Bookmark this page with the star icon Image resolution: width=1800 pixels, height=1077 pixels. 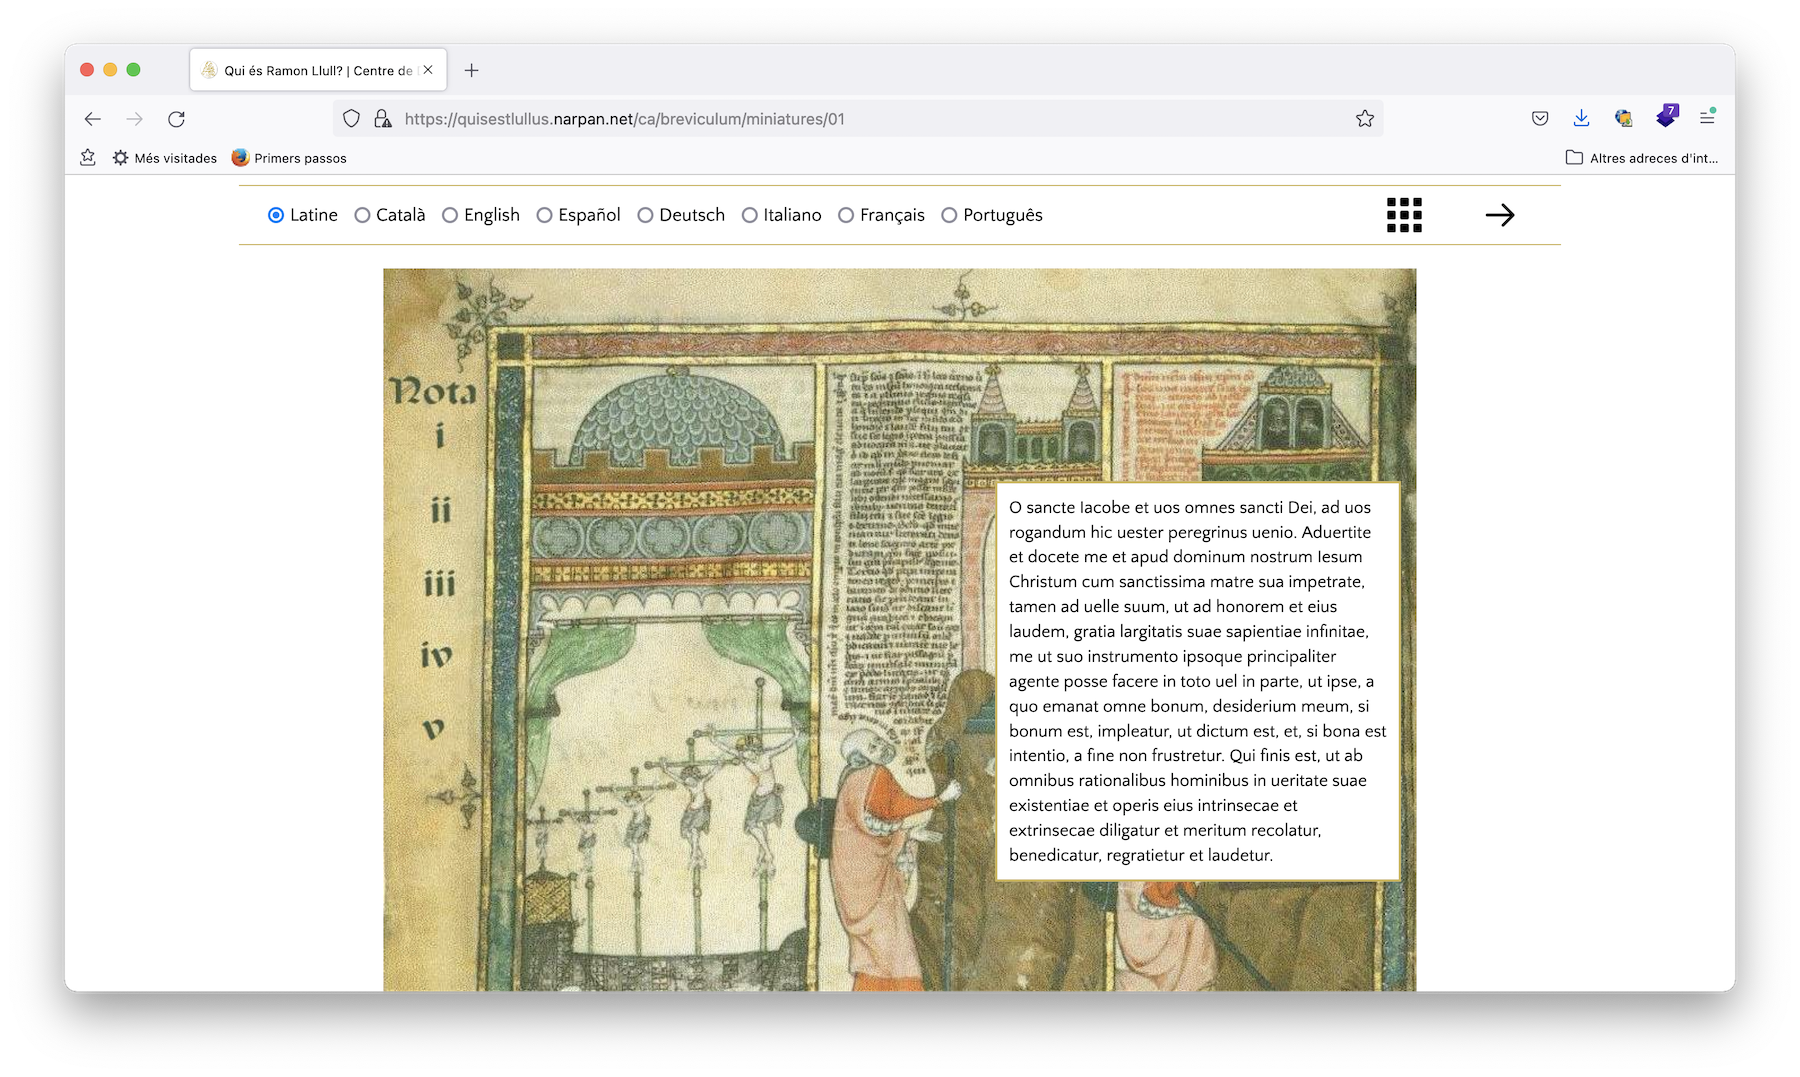pyautogui.click(x=1364, y=119)
